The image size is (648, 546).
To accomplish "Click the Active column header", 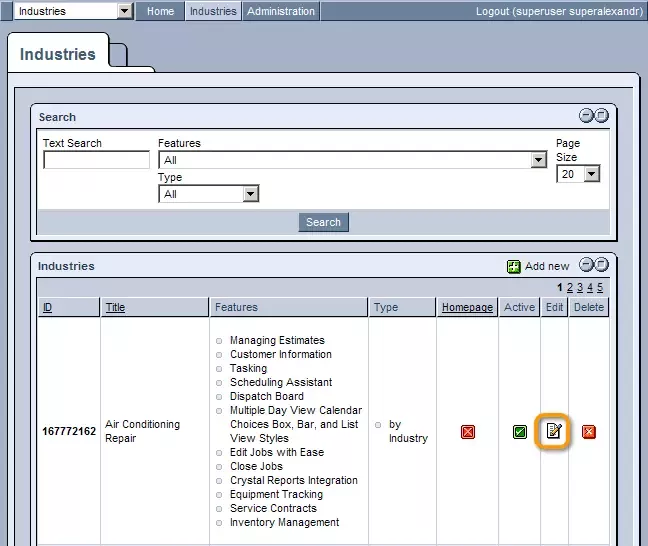I will (519, 308).
